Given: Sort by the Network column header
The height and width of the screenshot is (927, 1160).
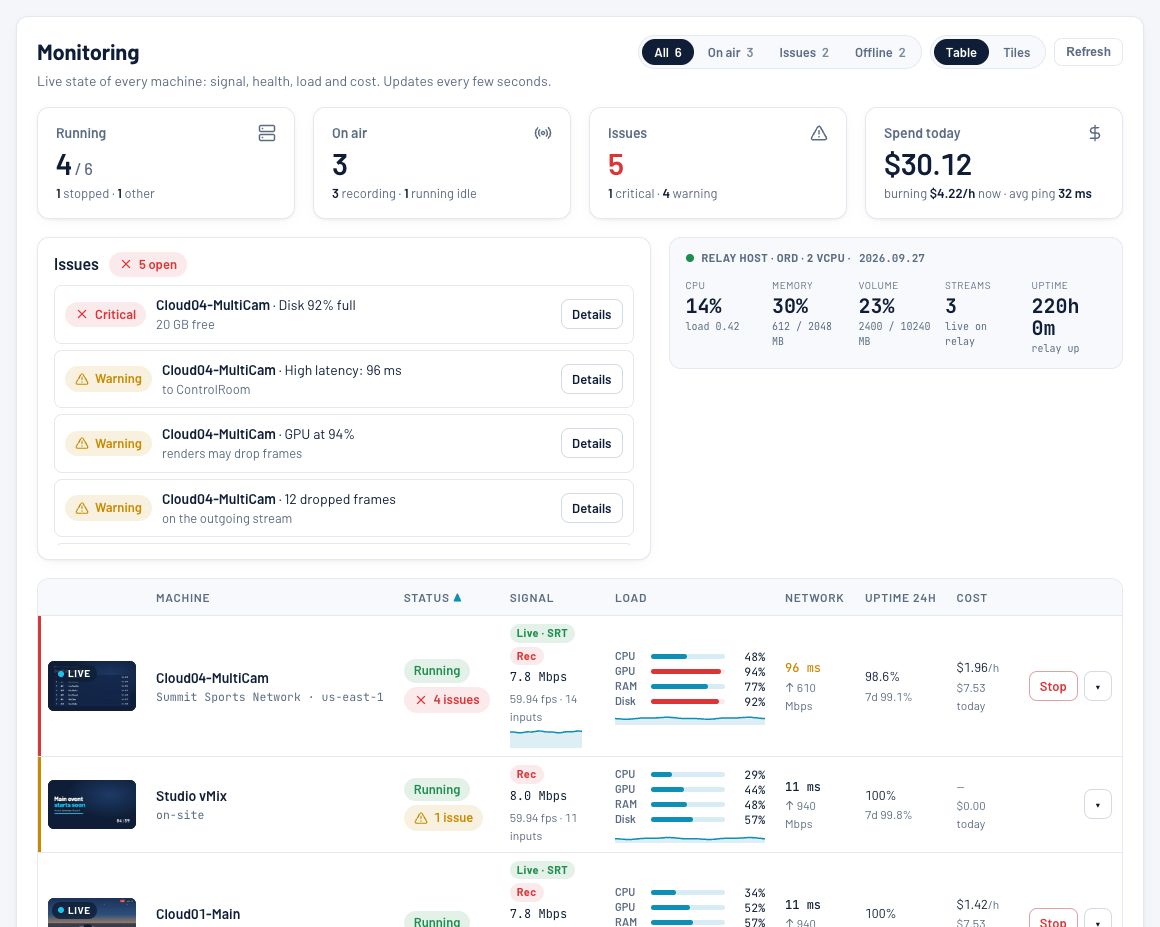Looking at the screenshot, I should click(x=814, y=598).
